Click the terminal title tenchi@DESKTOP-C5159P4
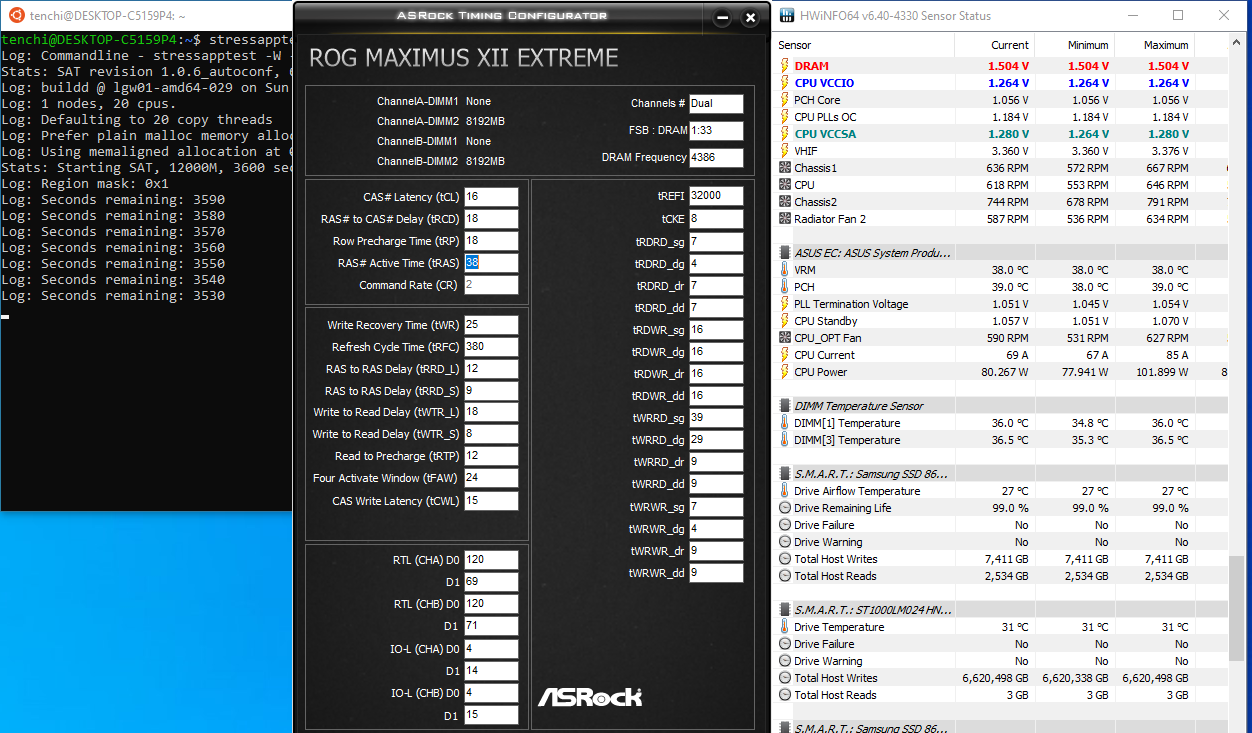The height and width of the screenshot is (733, 1252). click(x=109, y=16)
